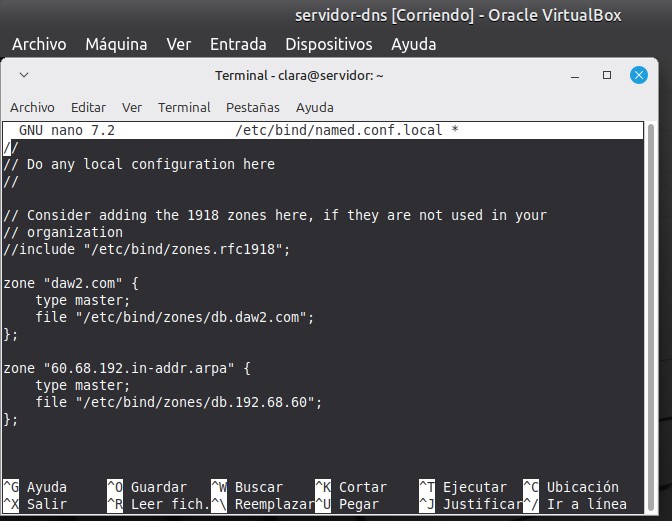Open the terminal window menu chevron

coord(24,75)
